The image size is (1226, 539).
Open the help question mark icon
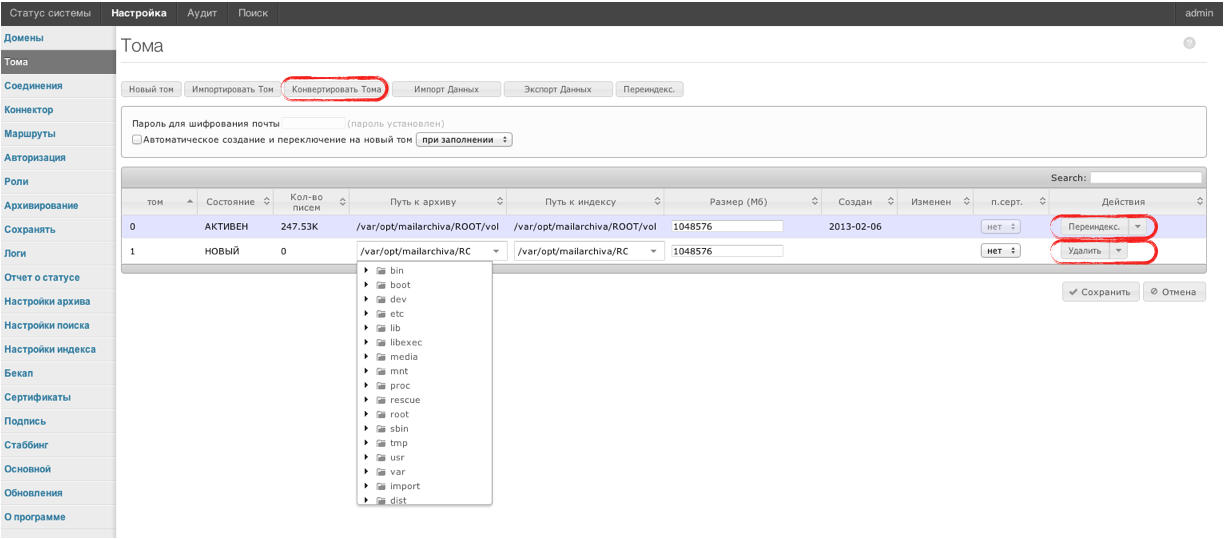point(1189,43)
